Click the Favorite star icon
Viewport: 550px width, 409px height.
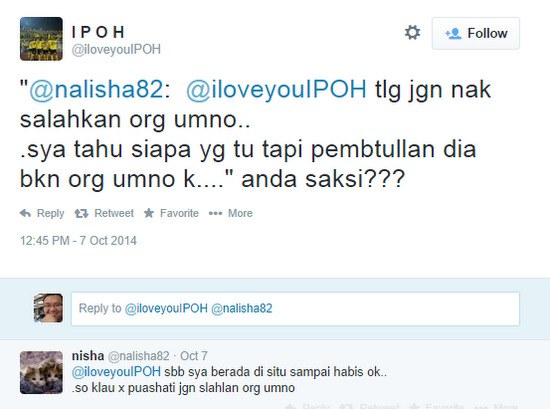(149, 213)
